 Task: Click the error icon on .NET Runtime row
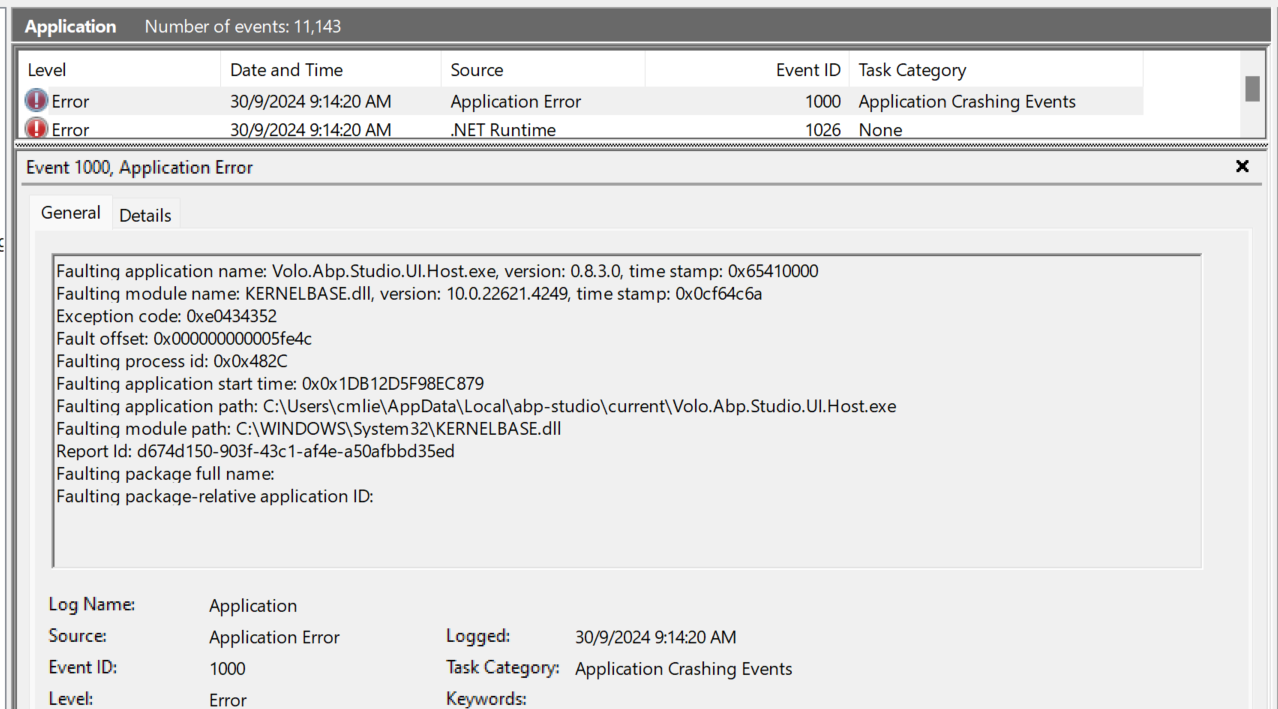(x=36, y=129)
